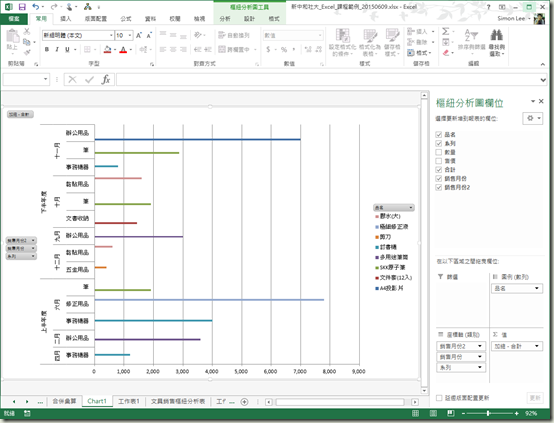Switch to the Design (設計) ribbon tab
This screenshot has height=423, width=554.
coord(249,19)
